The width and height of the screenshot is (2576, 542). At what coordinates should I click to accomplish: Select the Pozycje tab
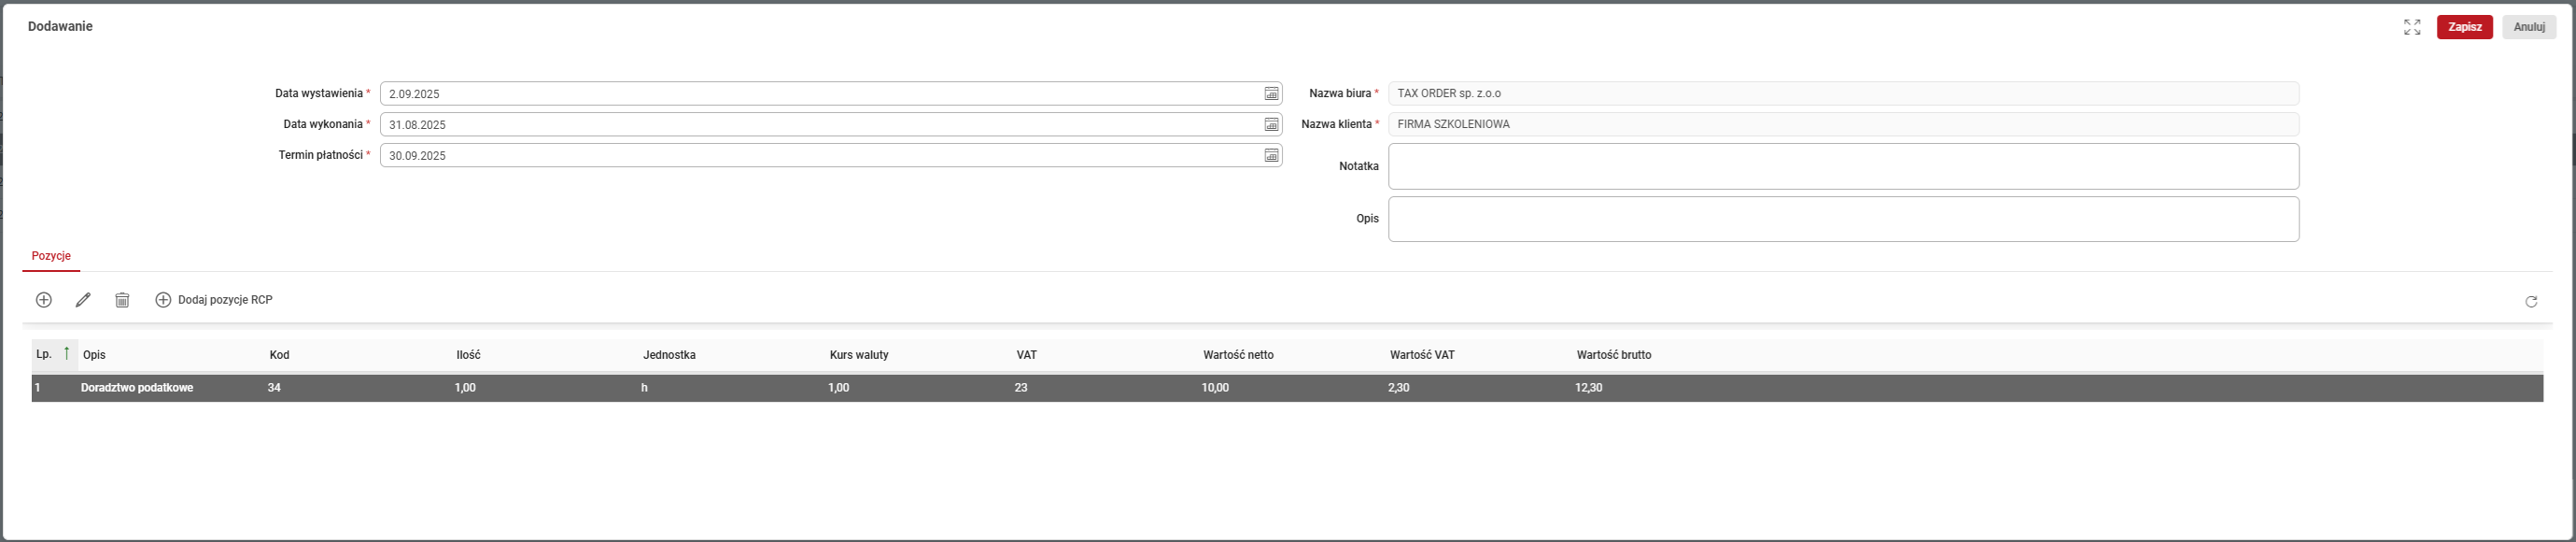51,256
